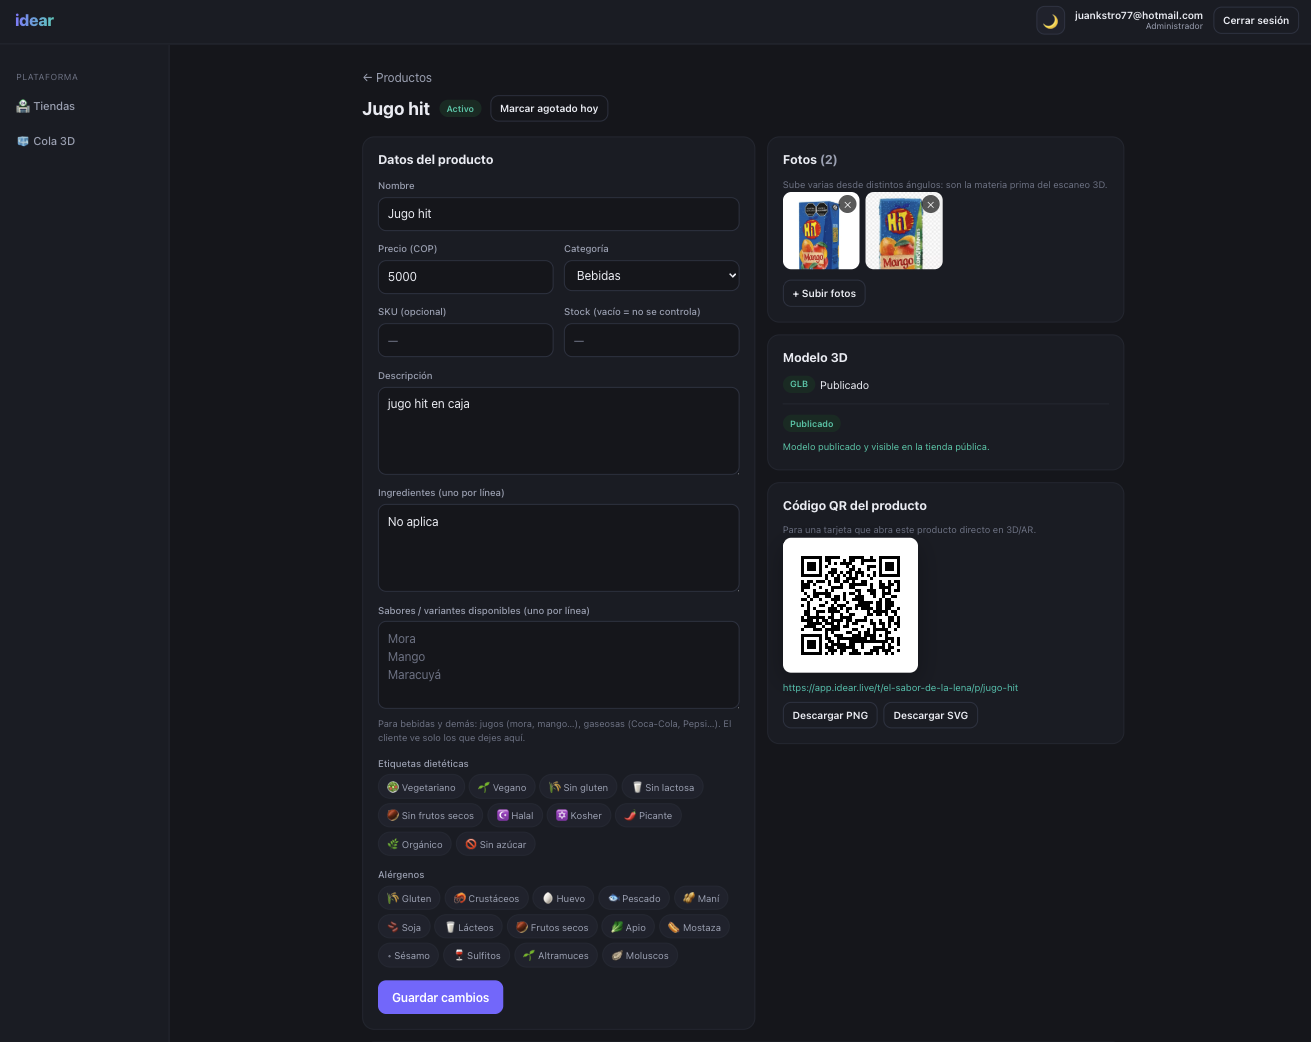This screenshot has height=1042, width=1311.
Task: Remove the first uploaded product photo
Action: coord(847,204)
